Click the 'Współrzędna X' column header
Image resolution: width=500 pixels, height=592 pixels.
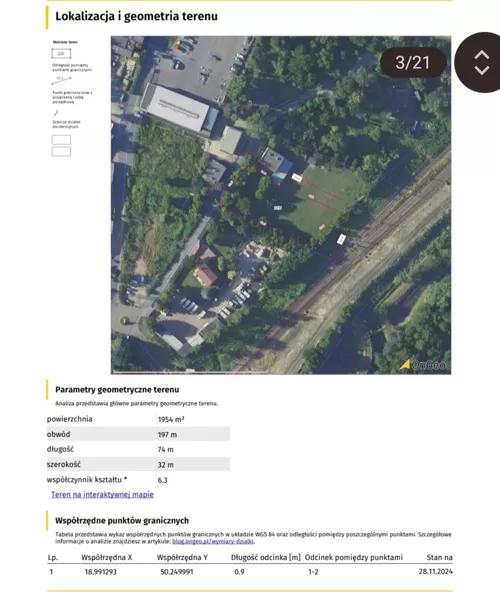[106, 557]
